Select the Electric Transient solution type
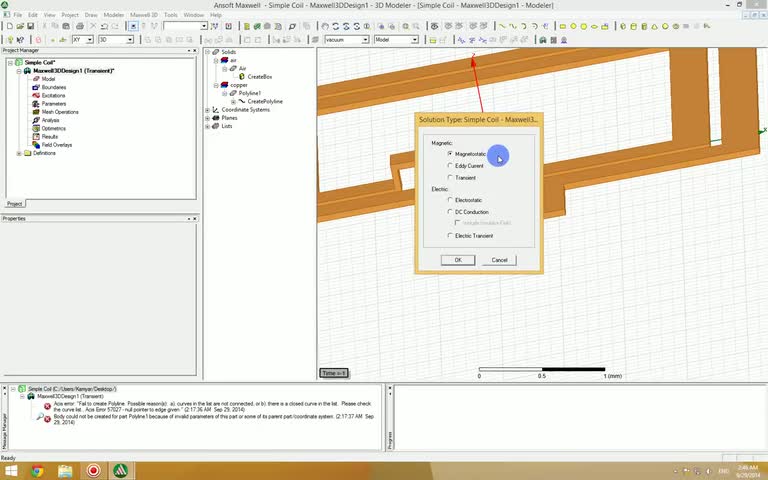Screen dimensions: 768x480 point(451,235)
